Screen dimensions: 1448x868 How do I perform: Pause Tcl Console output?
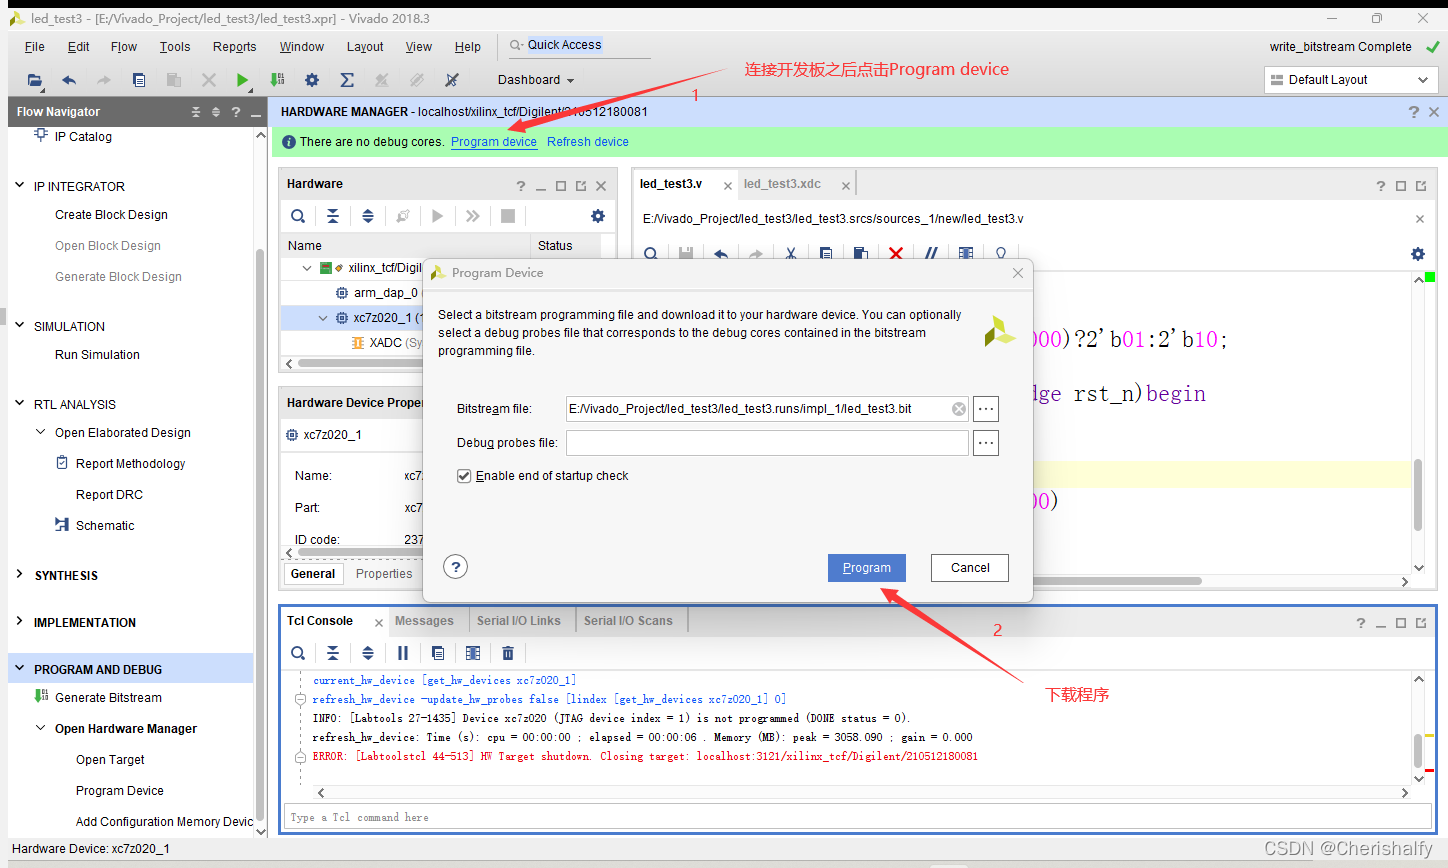403,653
